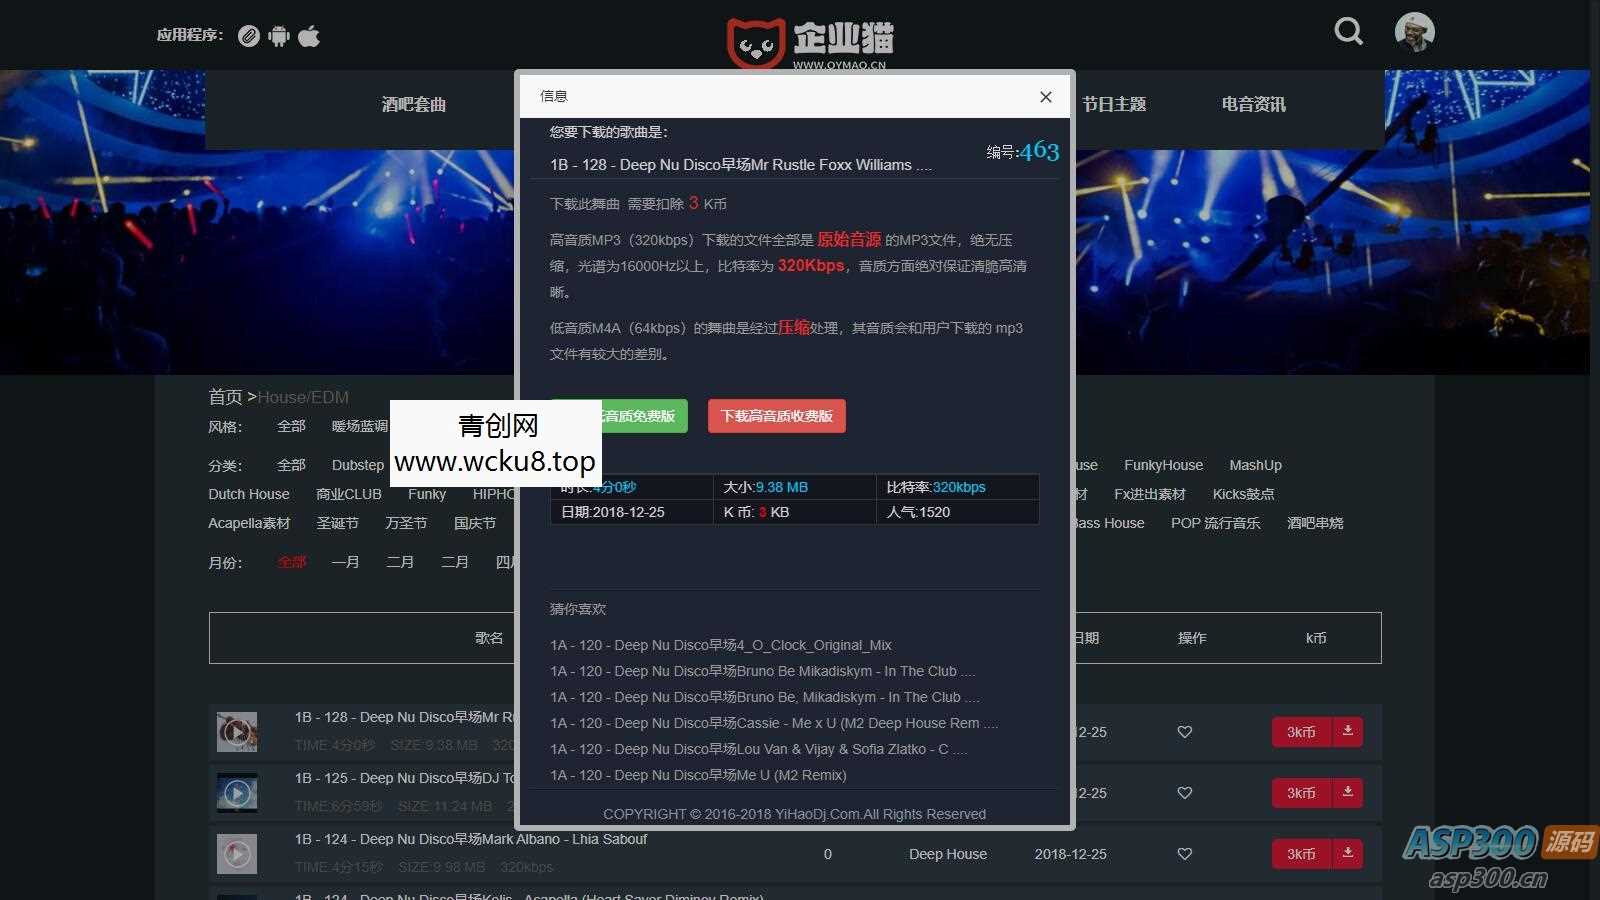
Task: Click the download icon on the 3k币 button
Action: (1348, 732)
